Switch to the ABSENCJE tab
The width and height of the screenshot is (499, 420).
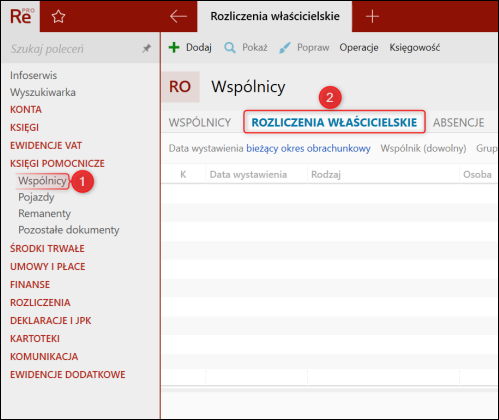(458, 123)
